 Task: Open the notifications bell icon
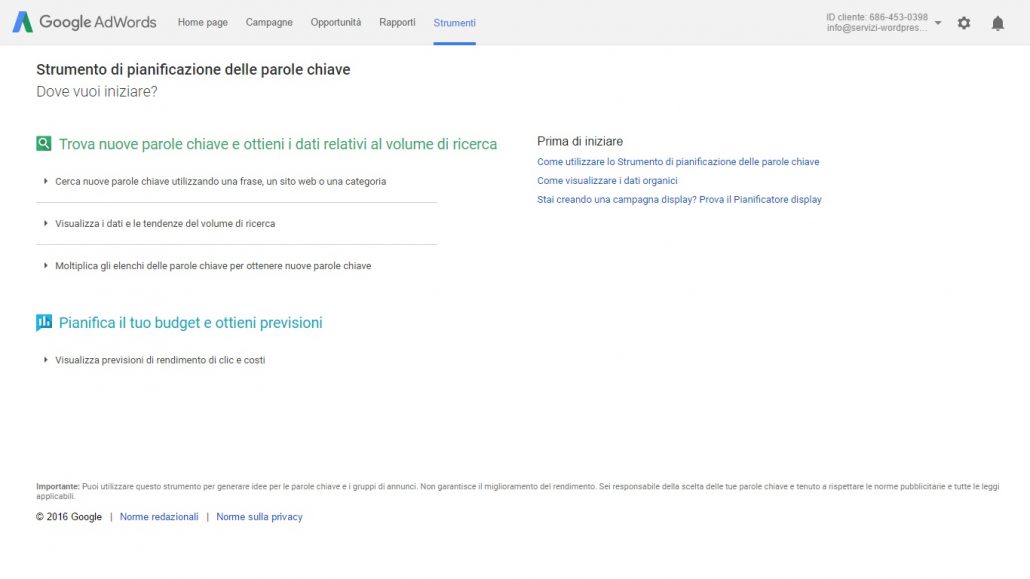point(998,23)
